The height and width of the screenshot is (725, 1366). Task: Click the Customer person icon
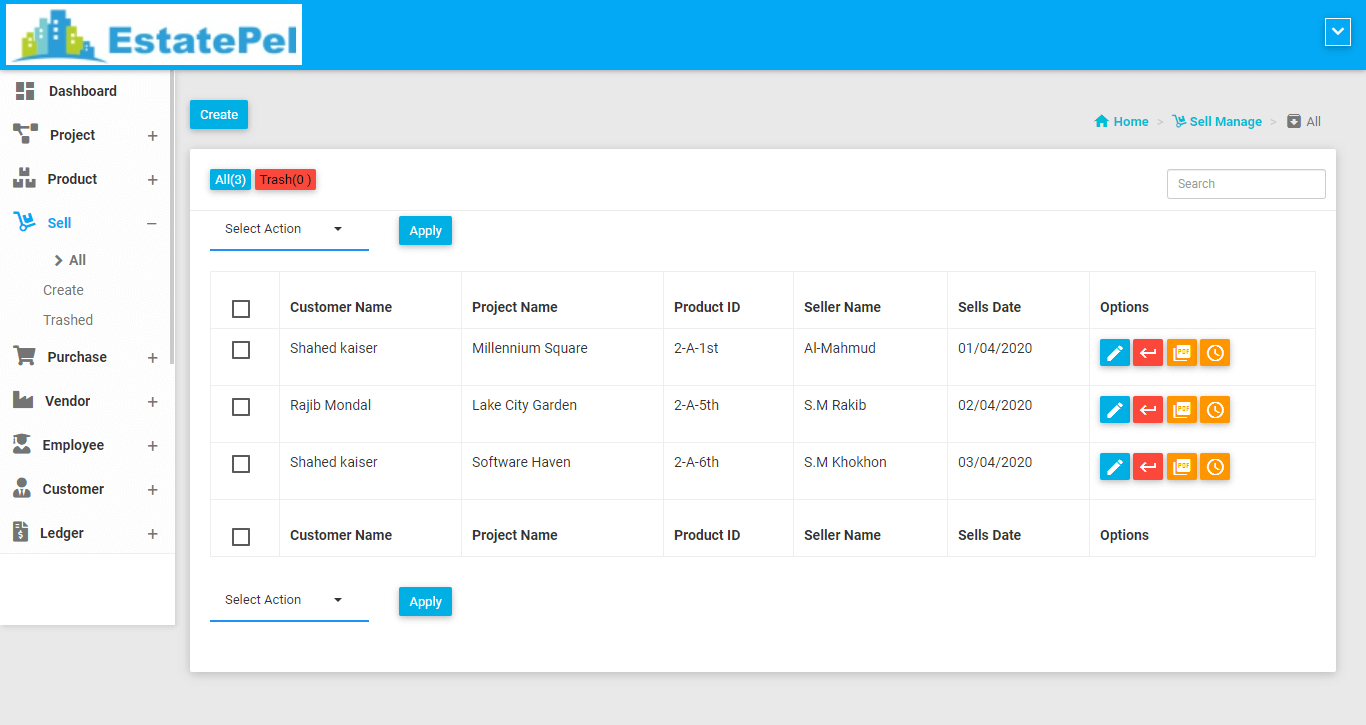[x=22, y=488]
